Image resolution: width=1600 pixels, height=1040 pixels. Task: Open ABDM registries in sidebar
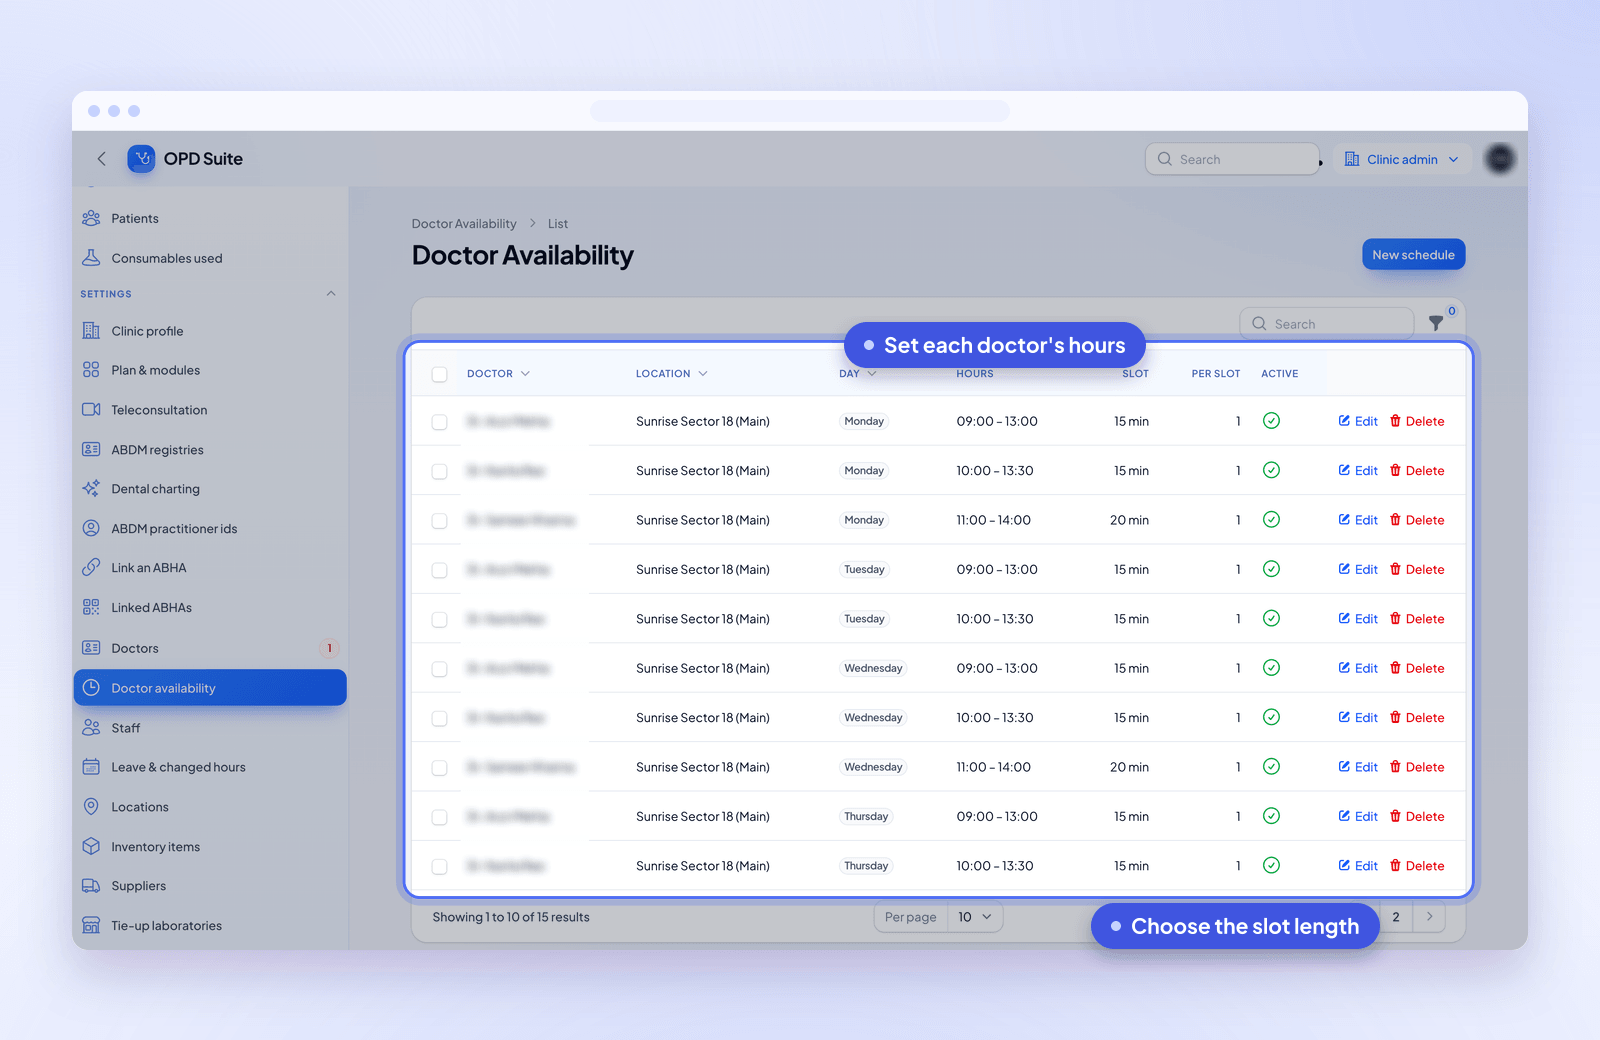click(210, 450)
